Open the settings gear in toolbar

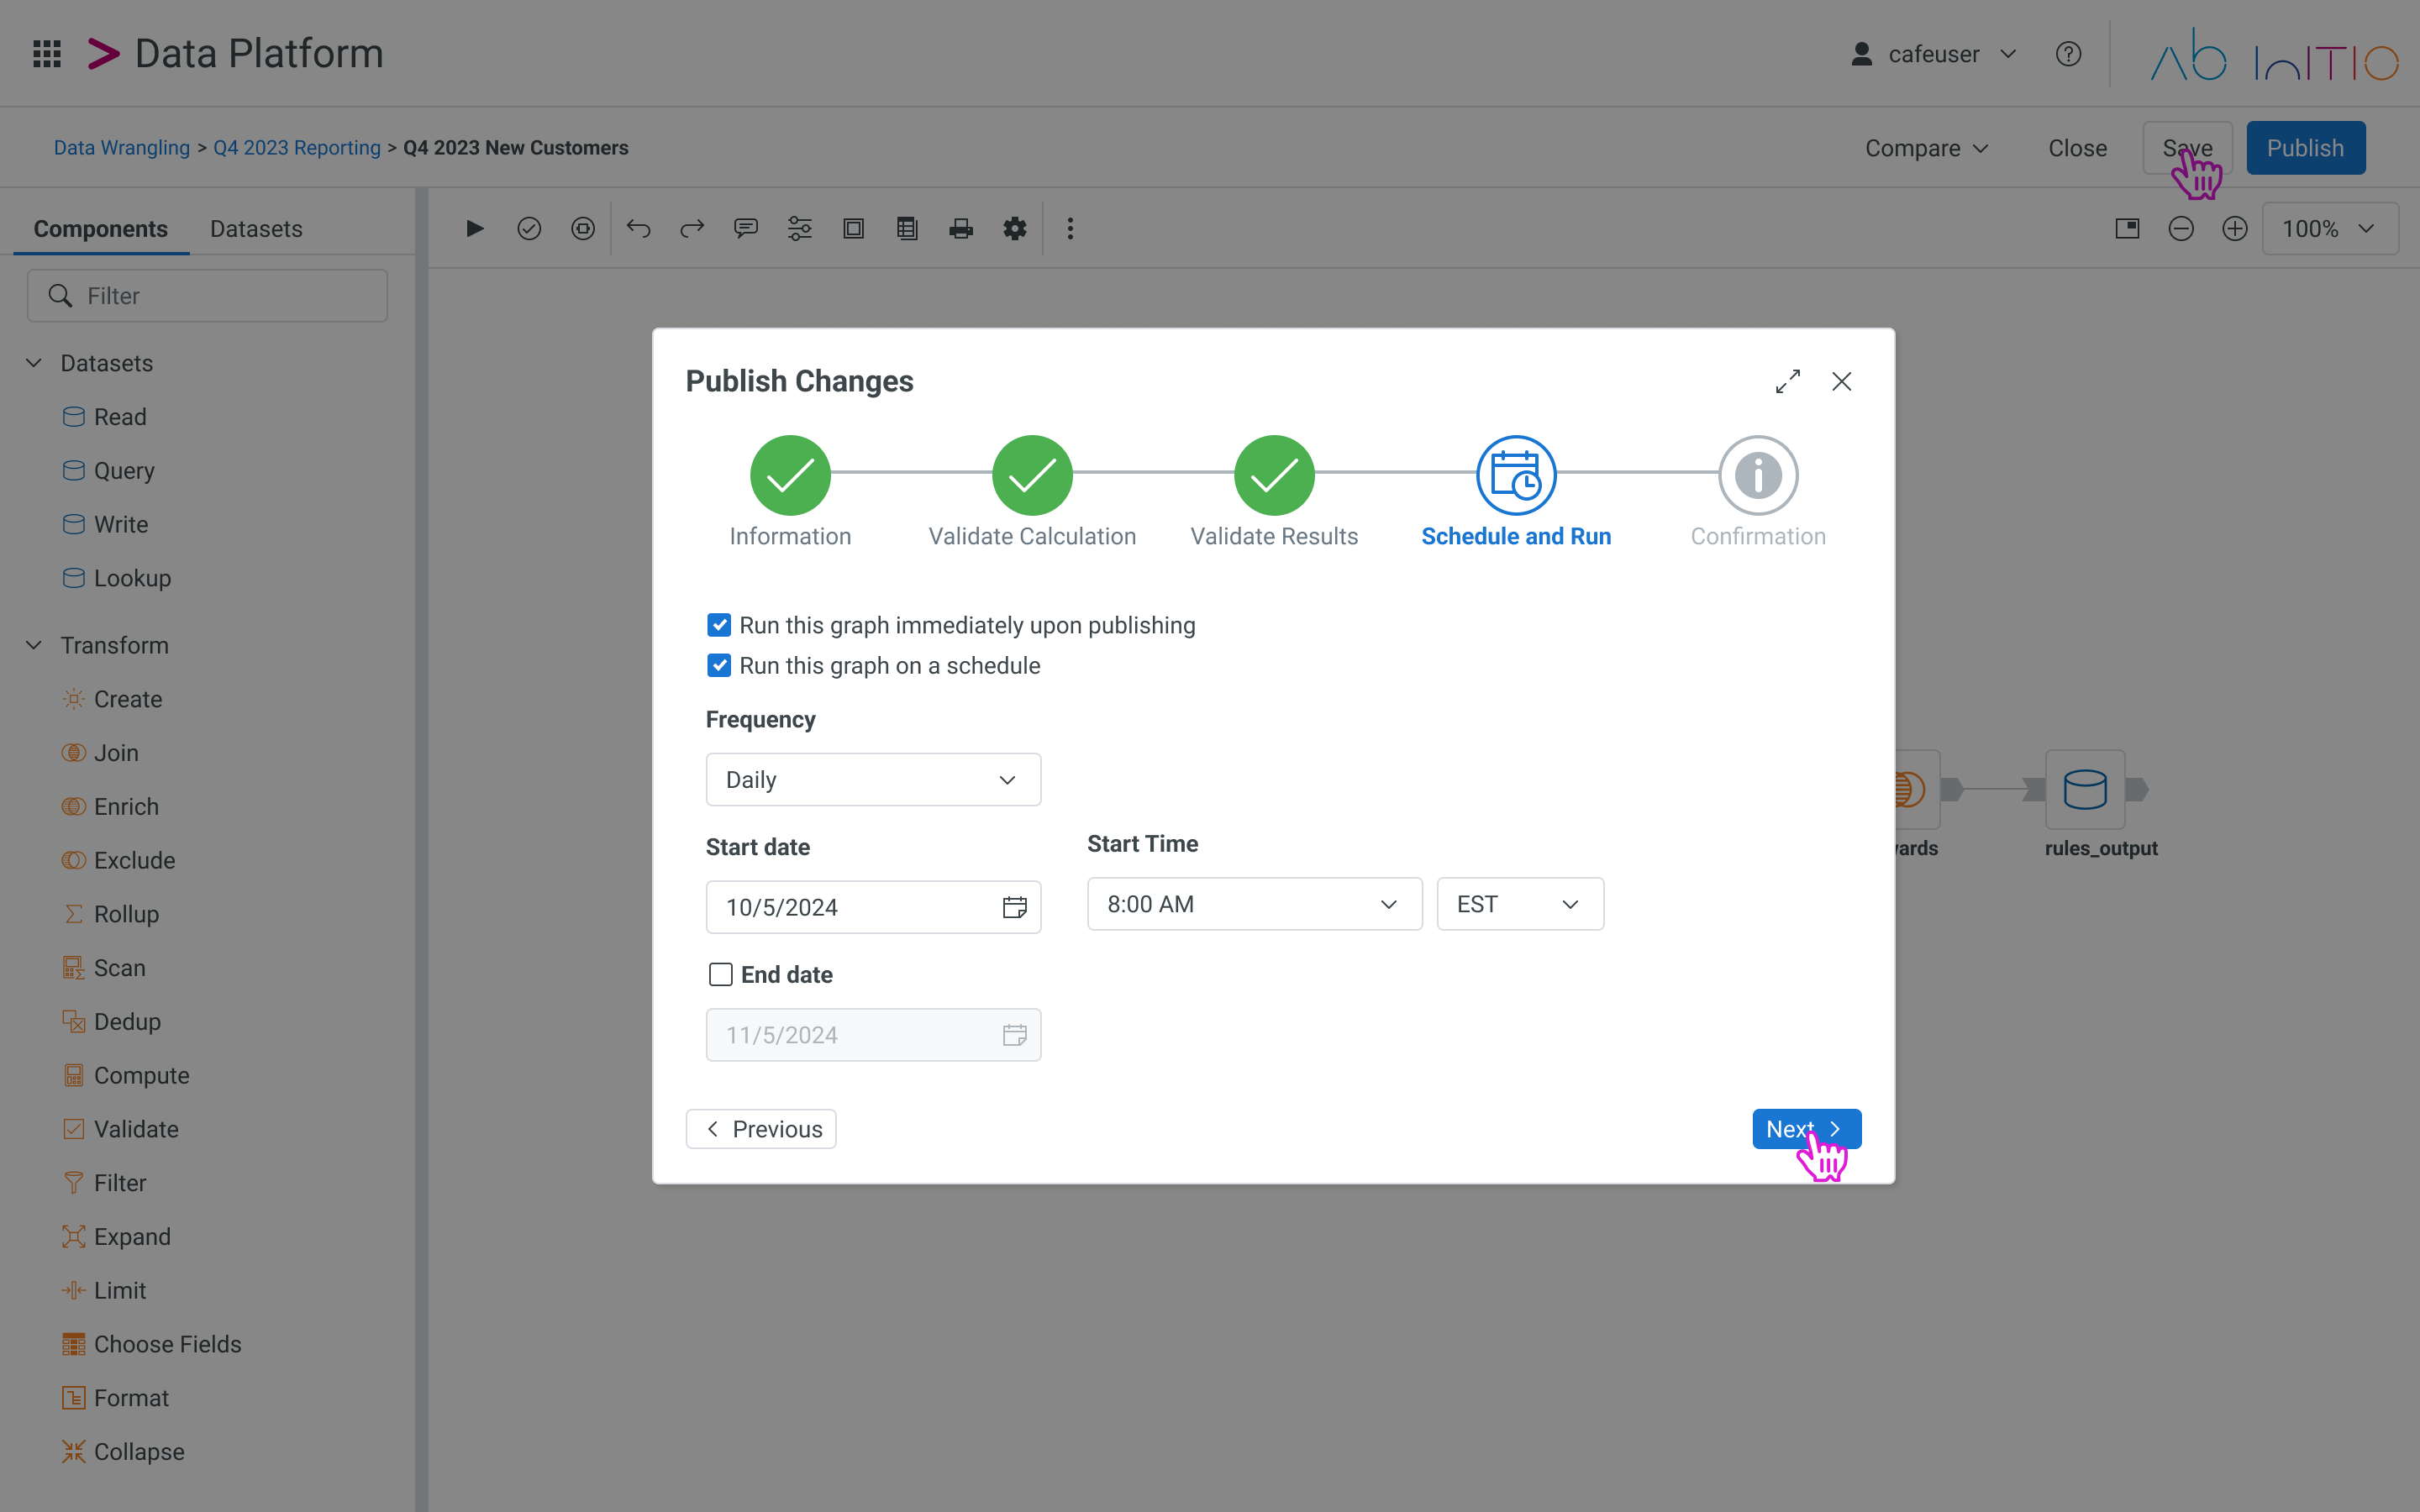tap(1015, 229)
